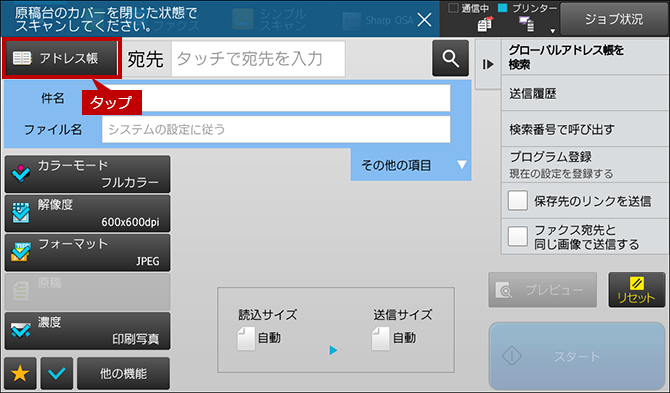Tap the プリンター status icon

pyautogui.click(x=526, y=24)
